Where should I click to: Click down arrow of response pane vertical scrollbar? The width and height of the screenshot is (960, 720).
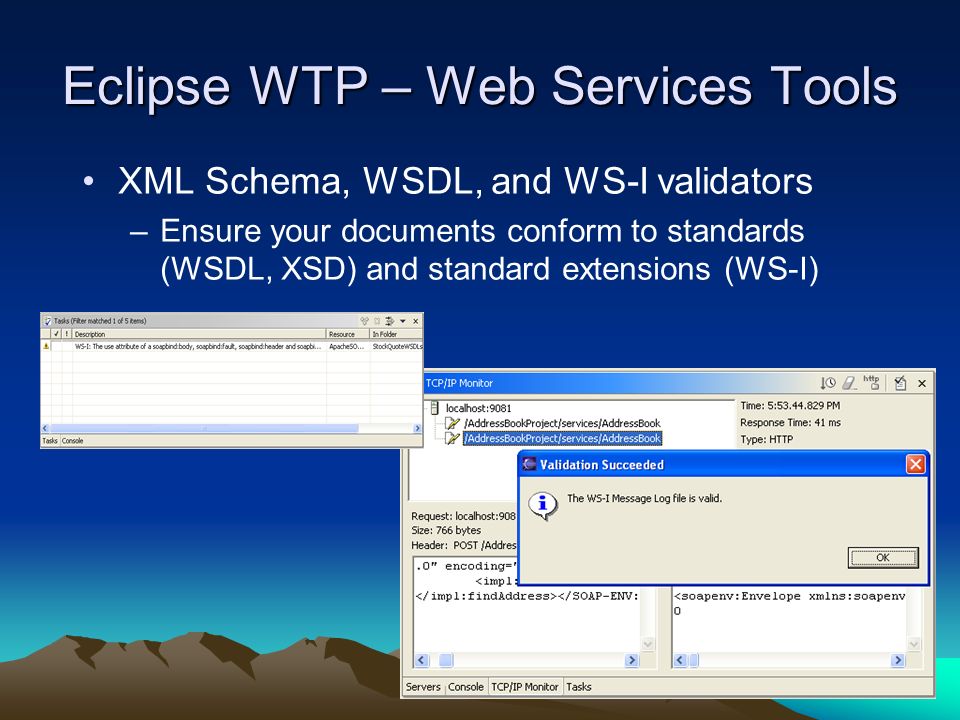(913, 644)
